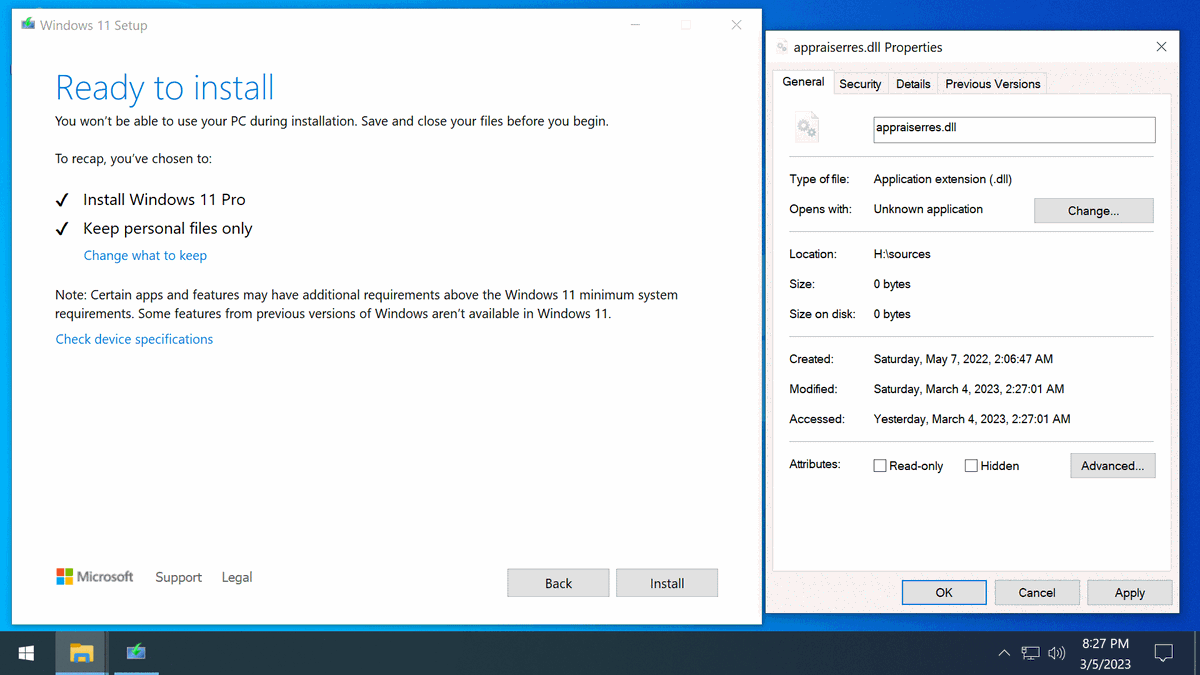Click the appraiserres.dll file icon

click(806, 127)
